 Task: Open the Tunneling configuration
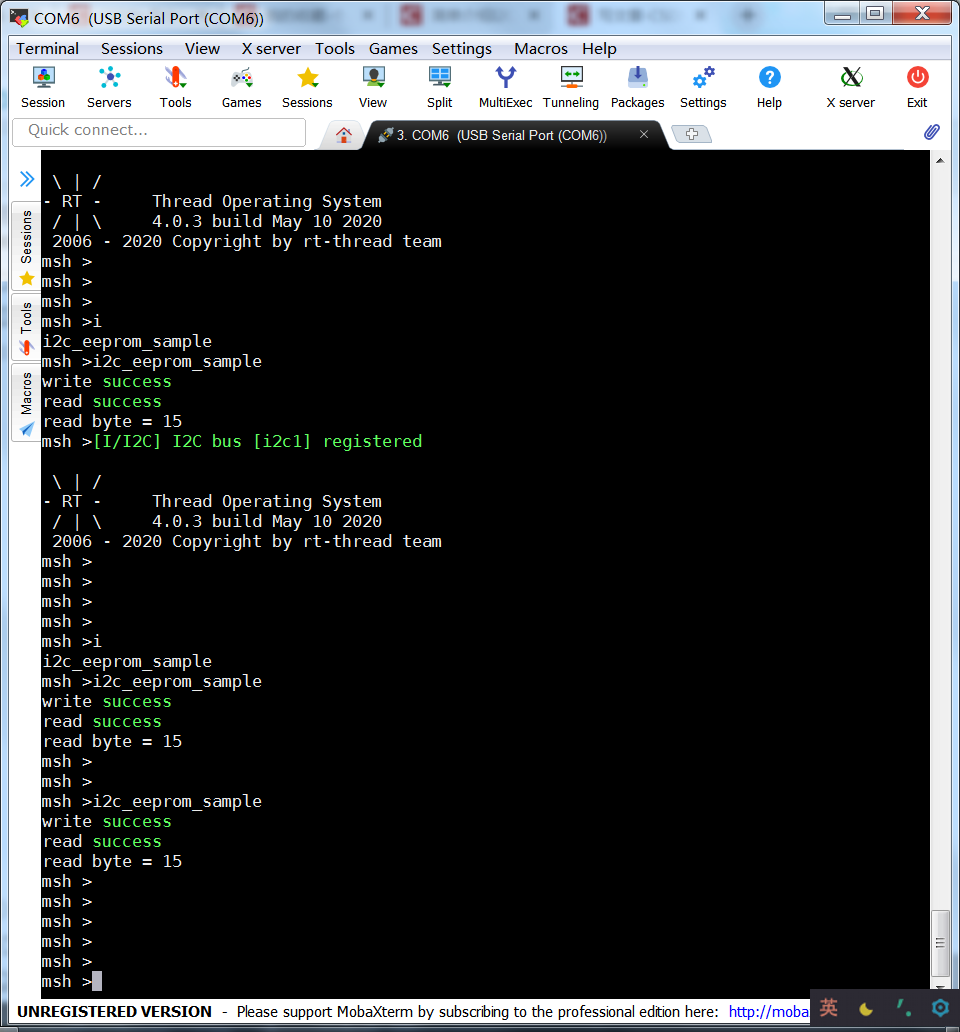570,86
